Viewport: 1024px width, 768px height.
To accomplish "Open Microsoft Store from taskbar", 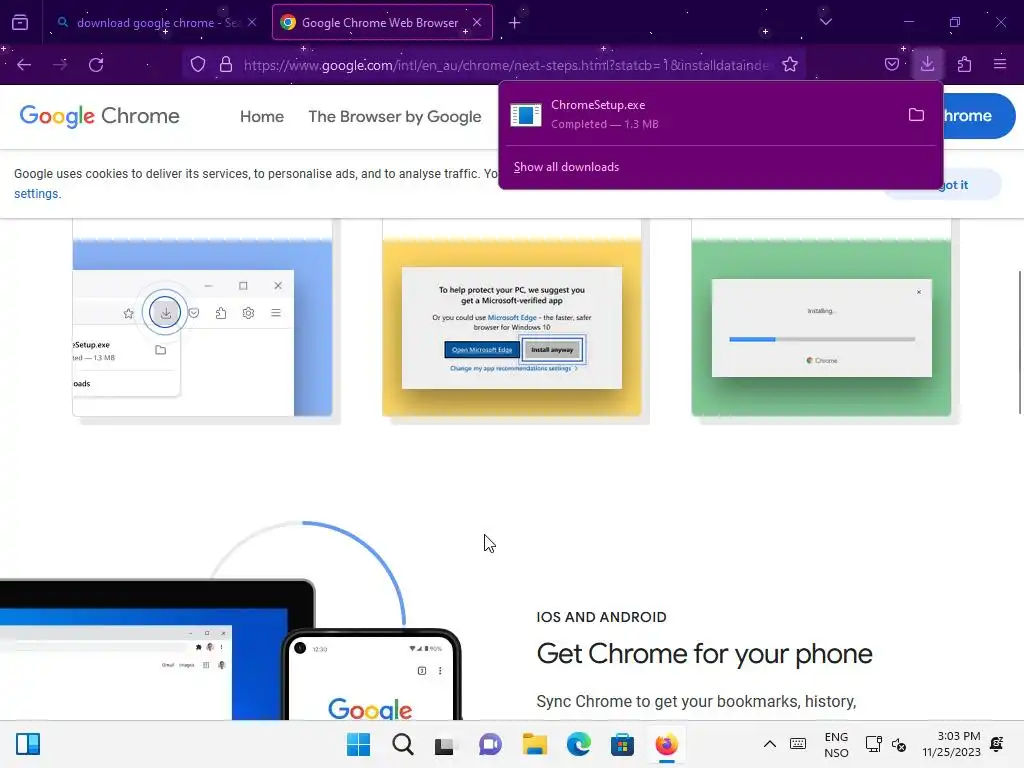I will coord(622,744).
